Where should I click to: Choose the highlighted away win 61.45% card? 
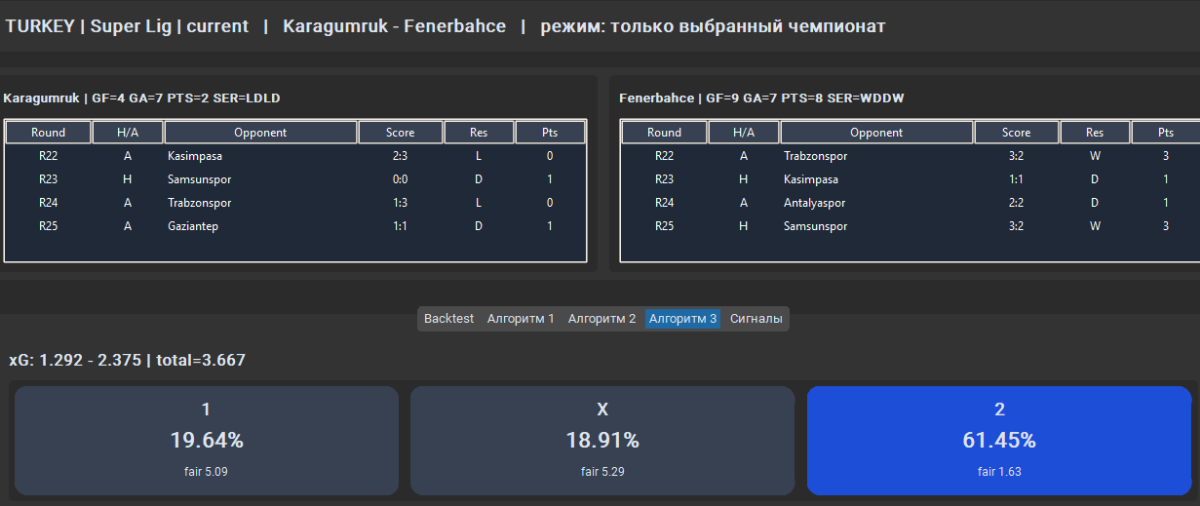[999, 440]
